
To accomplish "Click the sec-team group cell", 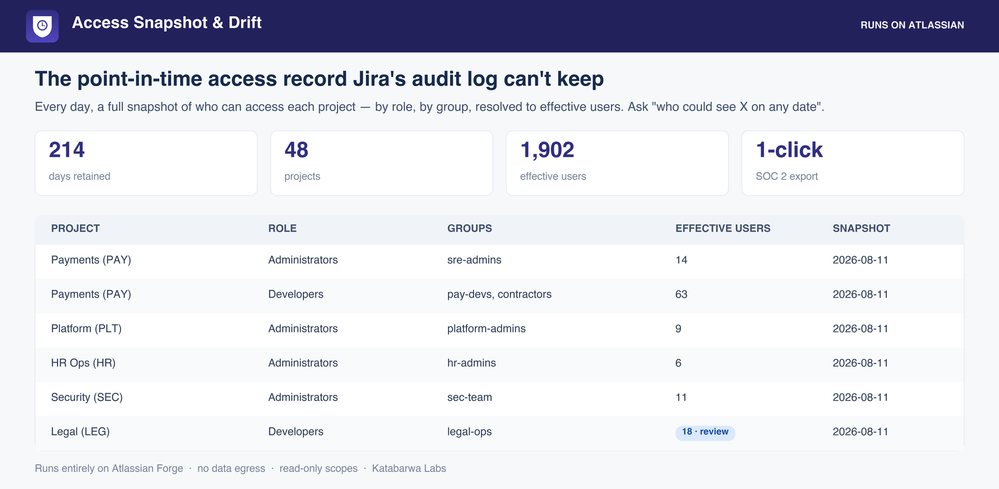I will click(x=470, y=398).
